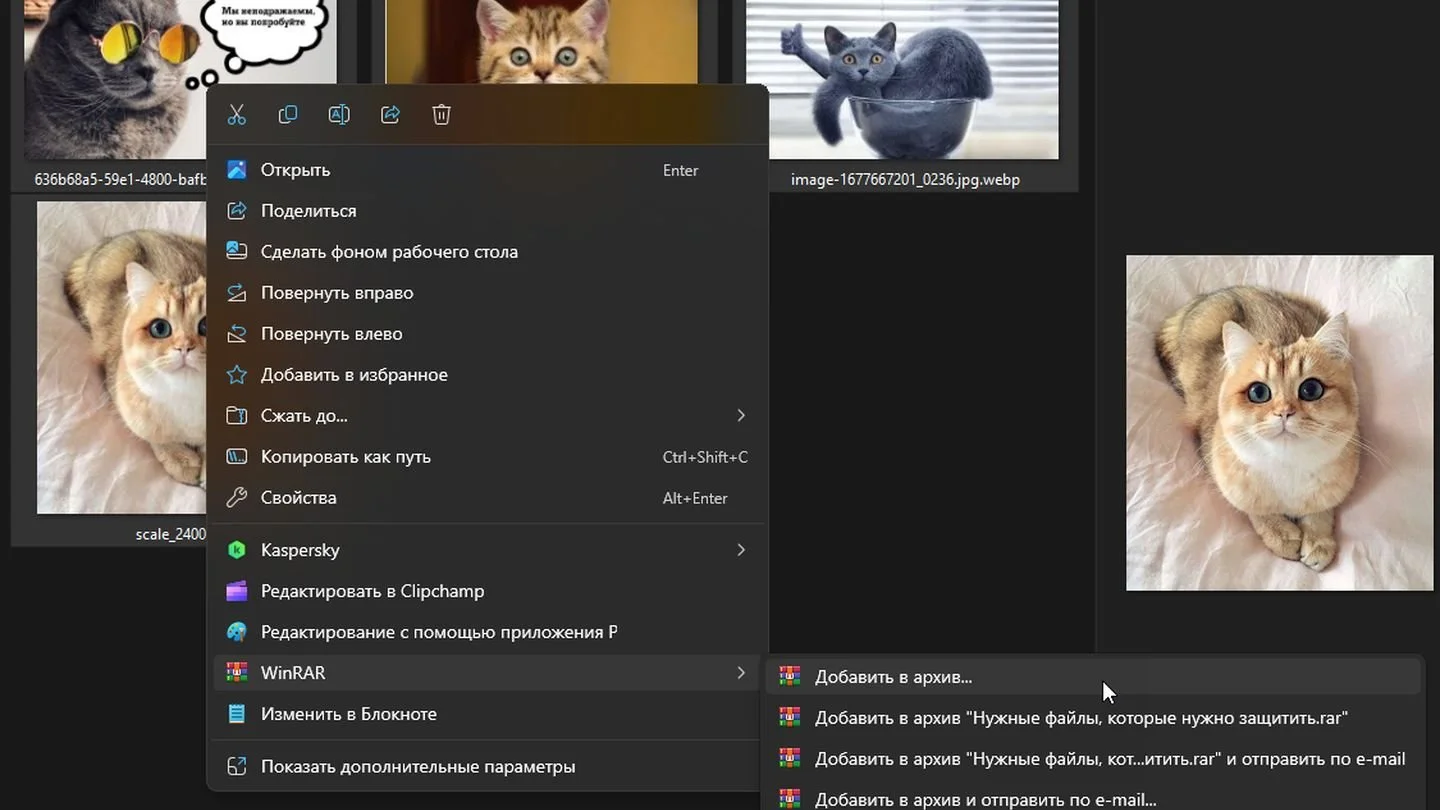The image size is (1440, 810).
Task: Click the large cat preview image on right
Action: click(x=1279, y=423)
